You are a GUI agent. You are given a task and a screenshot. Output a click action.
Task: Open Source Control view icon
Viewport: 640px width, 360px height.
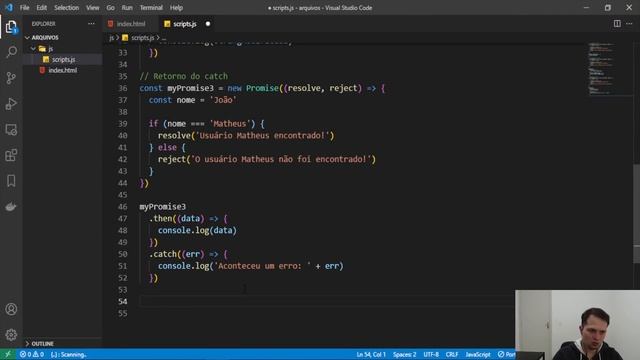[x=11, y=78]
